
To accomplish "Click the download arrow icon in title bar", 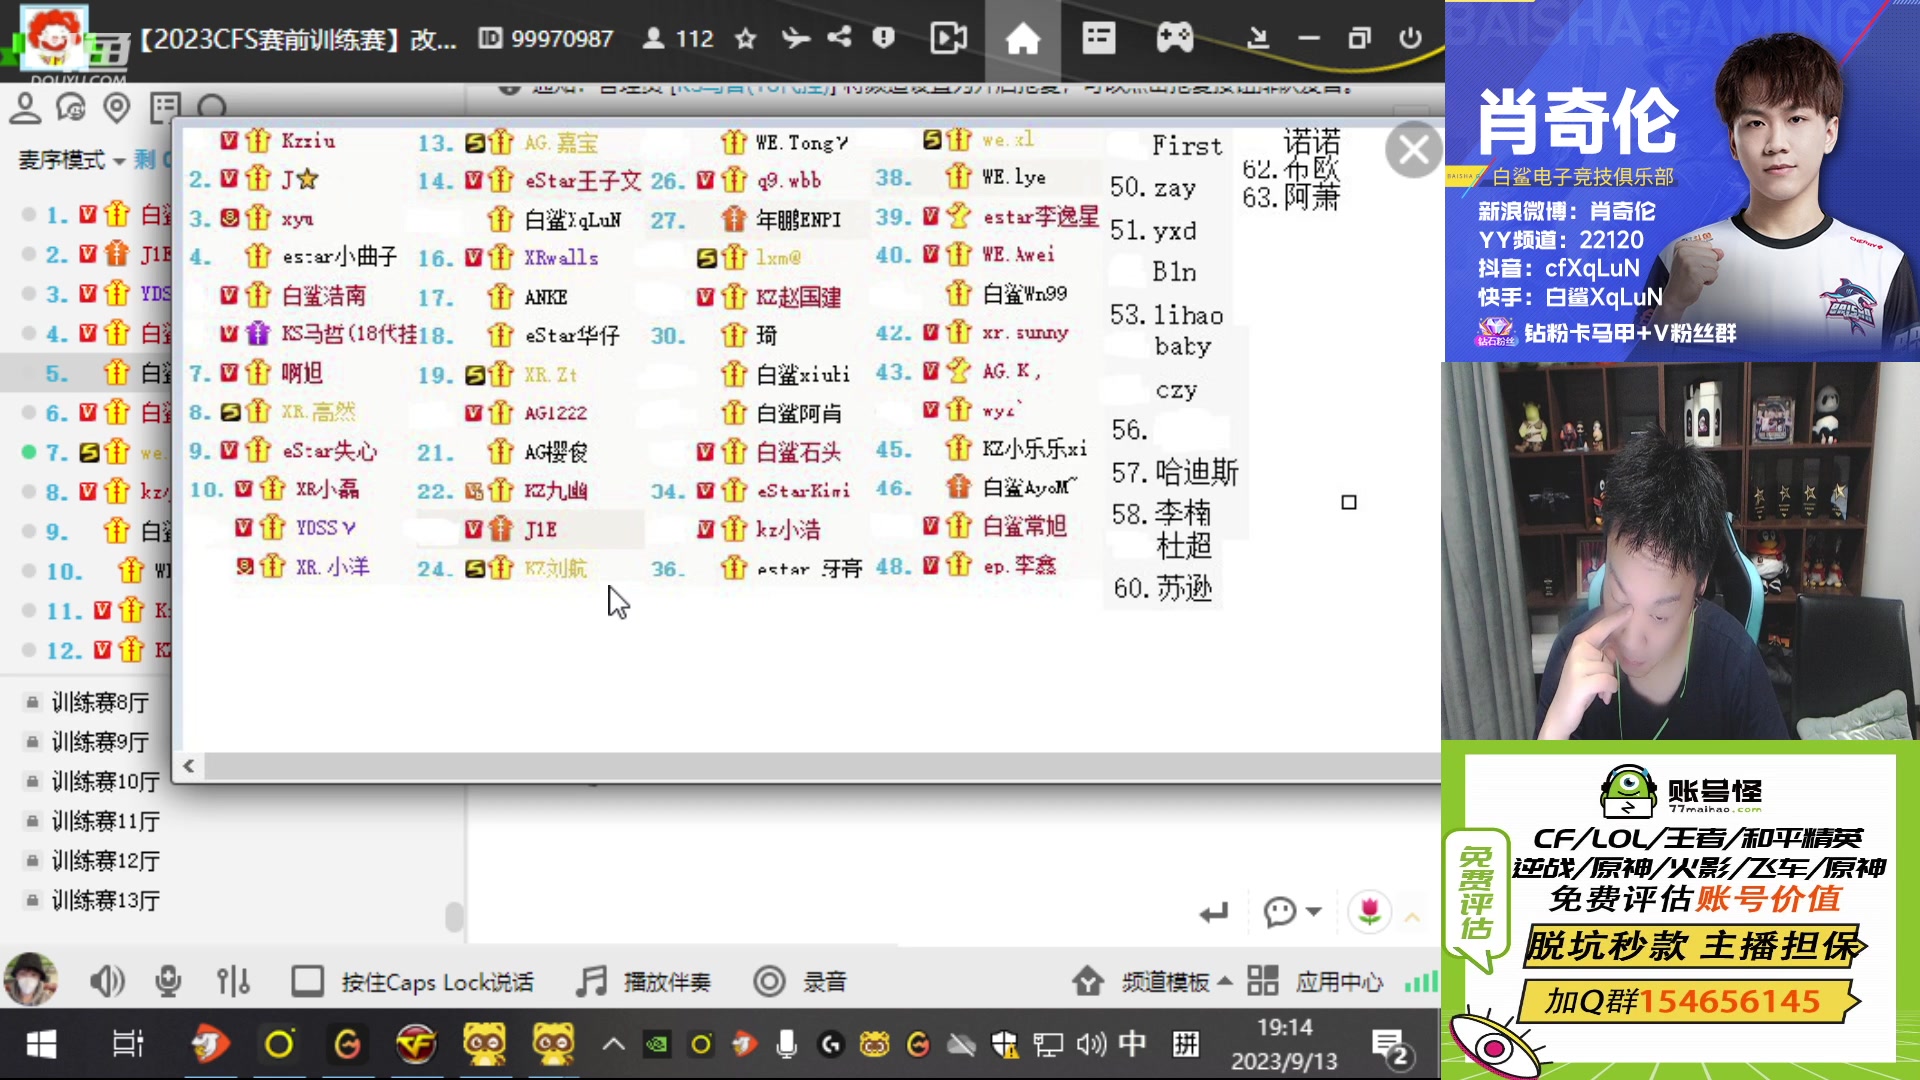I will tap(1258, 39).
